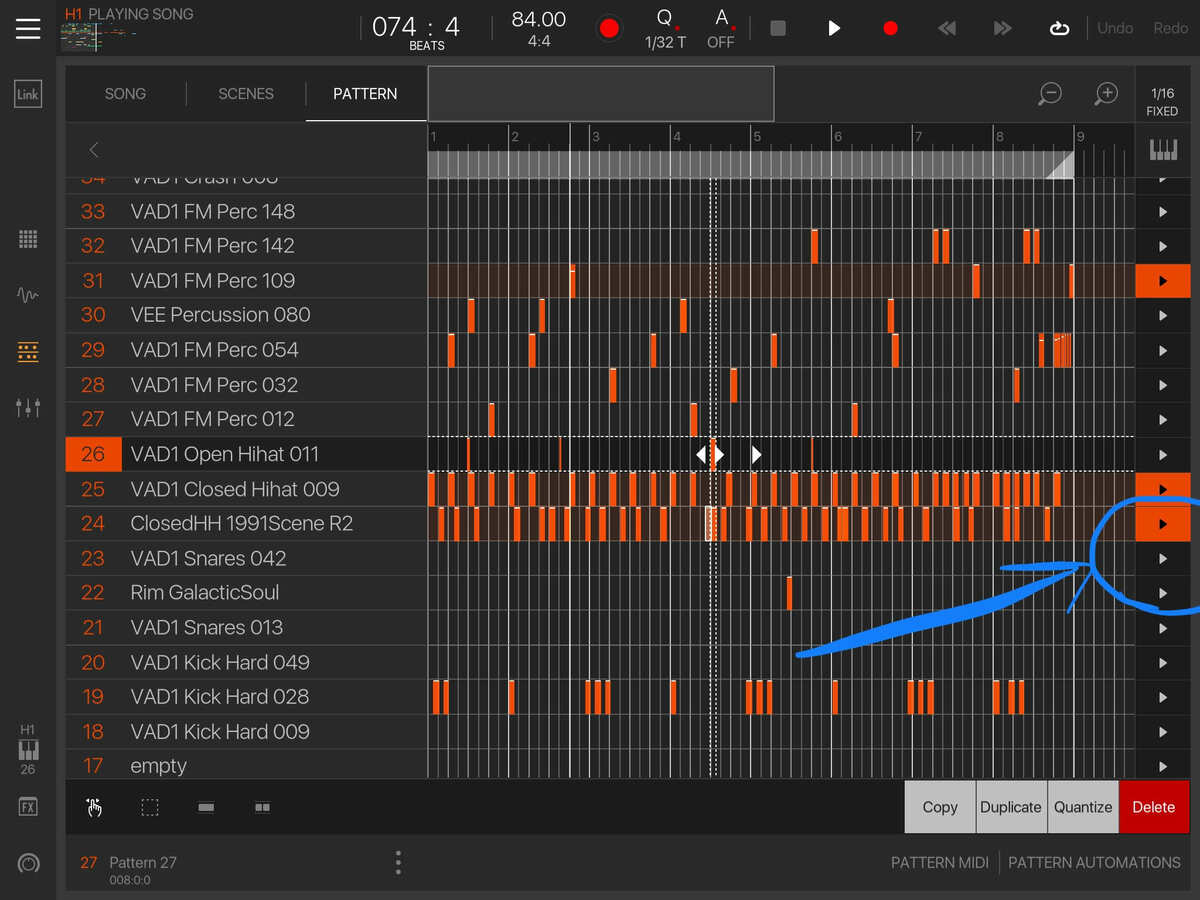Preview pad 29 VAD1 FM Perc 054
This screenshot has height=900, width=1200.
1162,351
